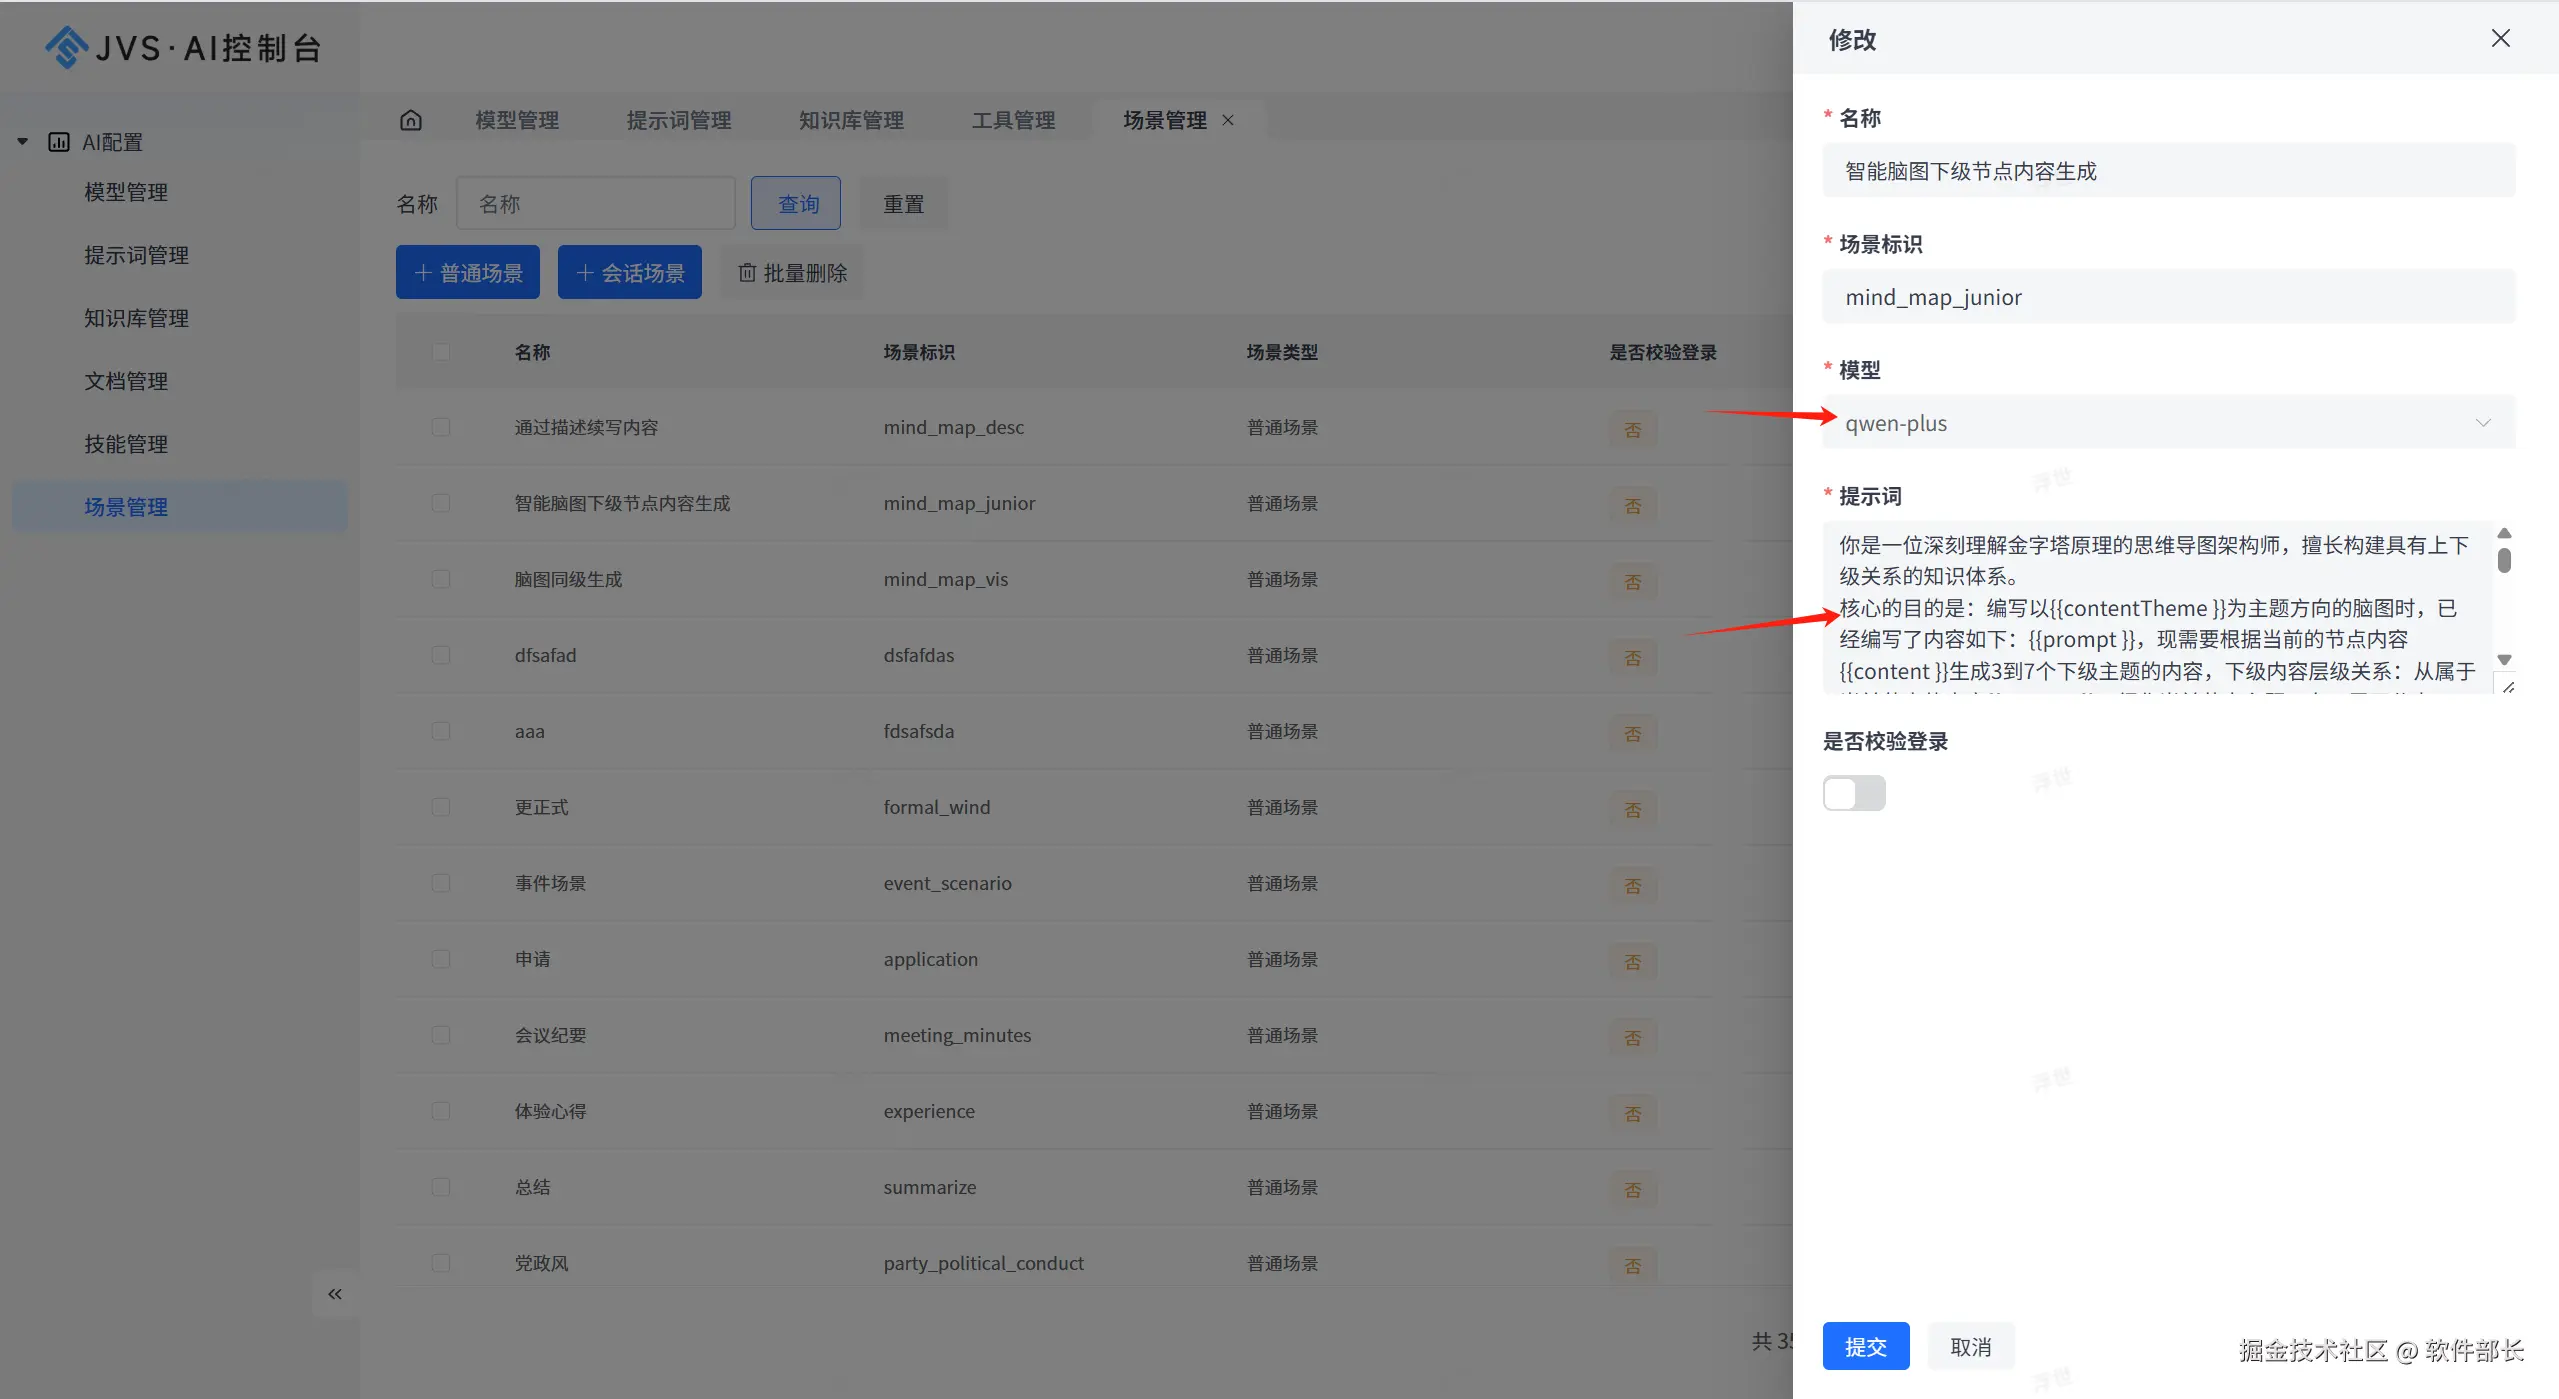Viewport: 2559px width, 1399px height.
Task: Close the 场景管理 tab with its X
Action: click(x=1228, y=120)
